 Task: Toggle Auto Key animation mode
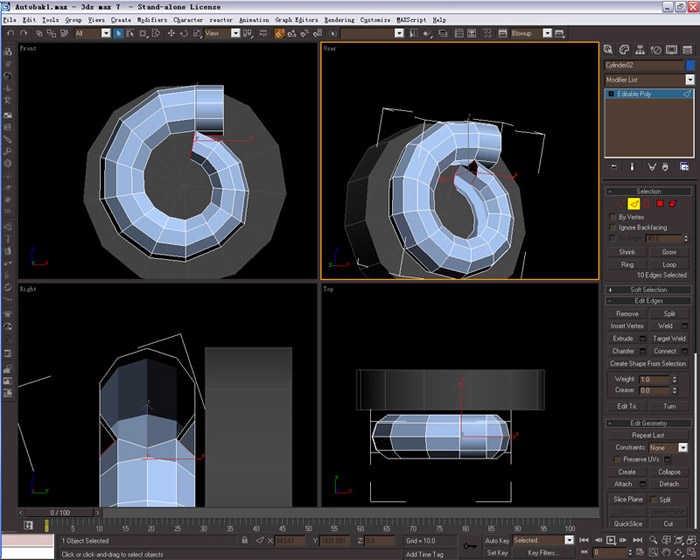(x=497, y=540)
